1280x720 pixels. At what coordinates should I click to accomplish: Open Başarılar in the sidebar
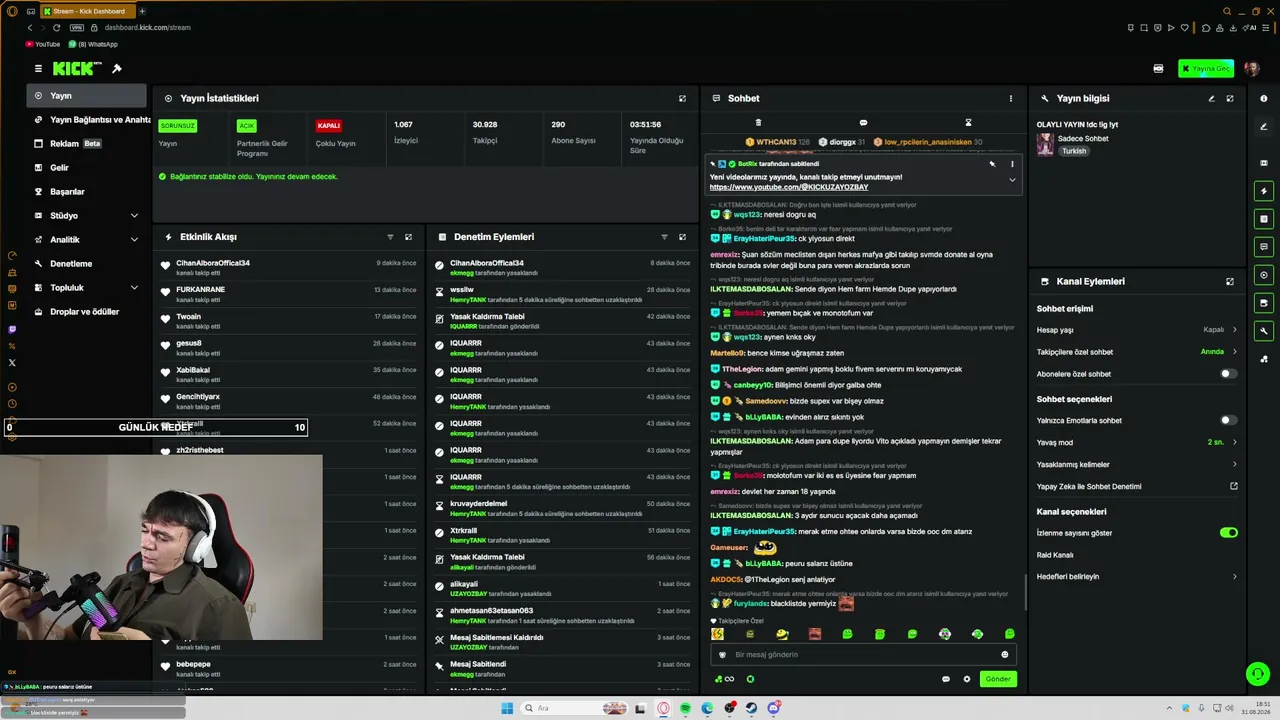point(87,192)
